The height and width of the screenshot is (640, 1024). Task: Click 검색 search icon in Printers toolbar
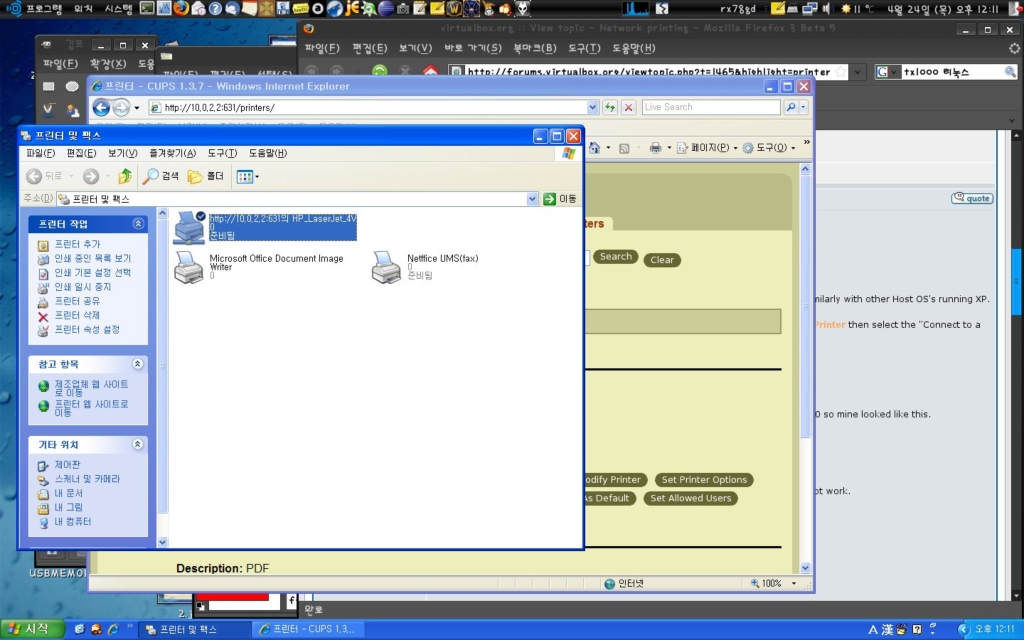(x=161, y=176)
